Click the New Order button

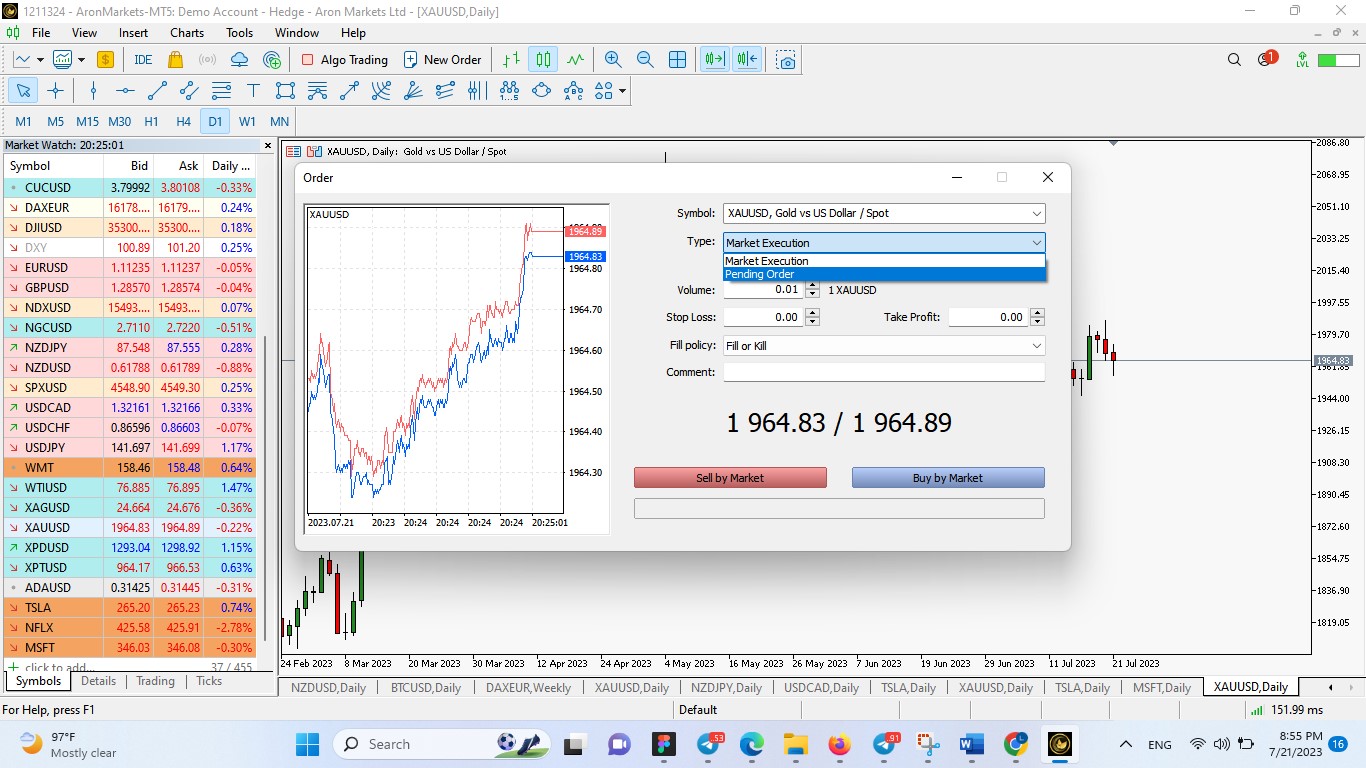pos(443,60)
